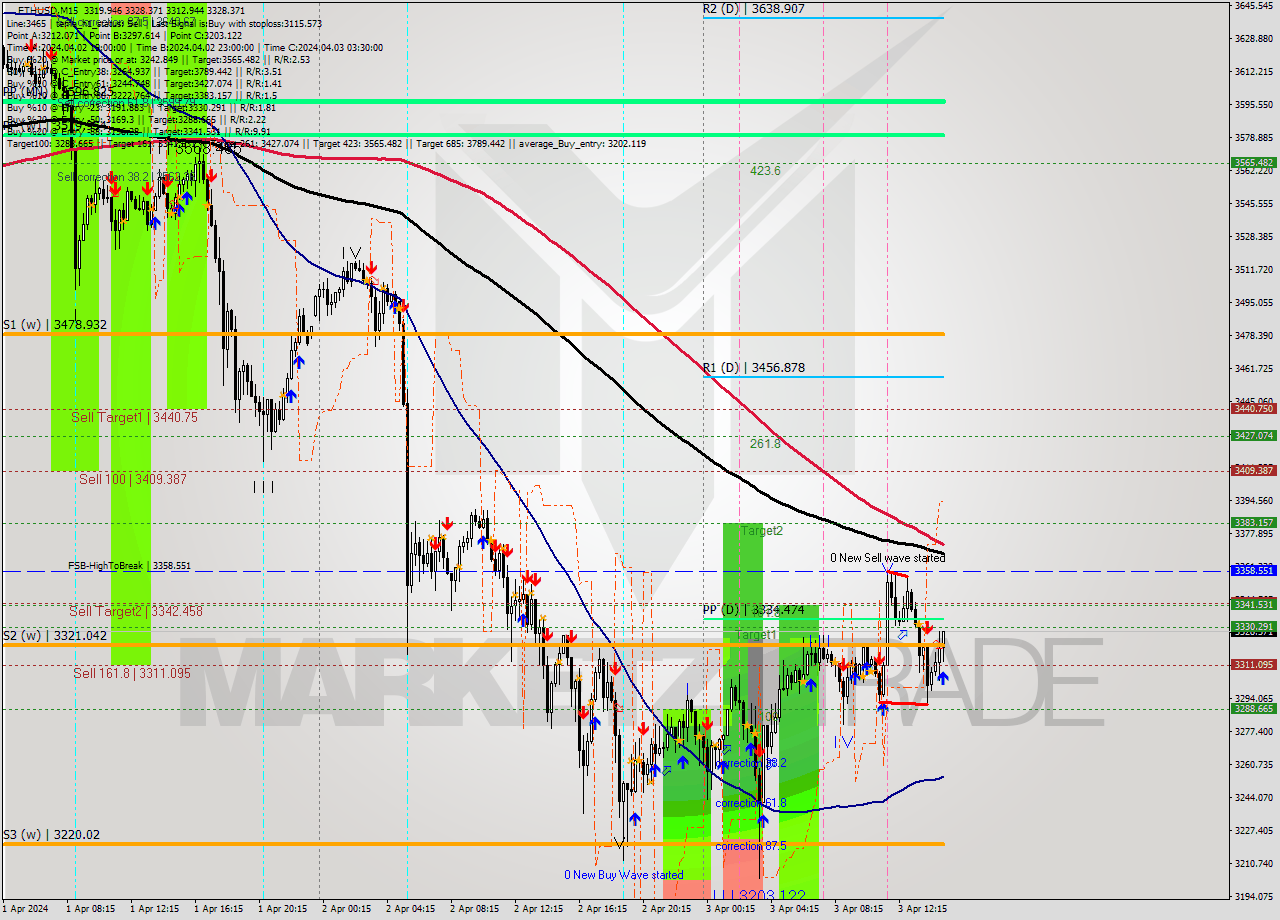The width and height of the screenshot is (1280, 920).
Task: Select the '2 Apr 12:15' time axis label
Action: pyautogui.click(x=539, y=910)
